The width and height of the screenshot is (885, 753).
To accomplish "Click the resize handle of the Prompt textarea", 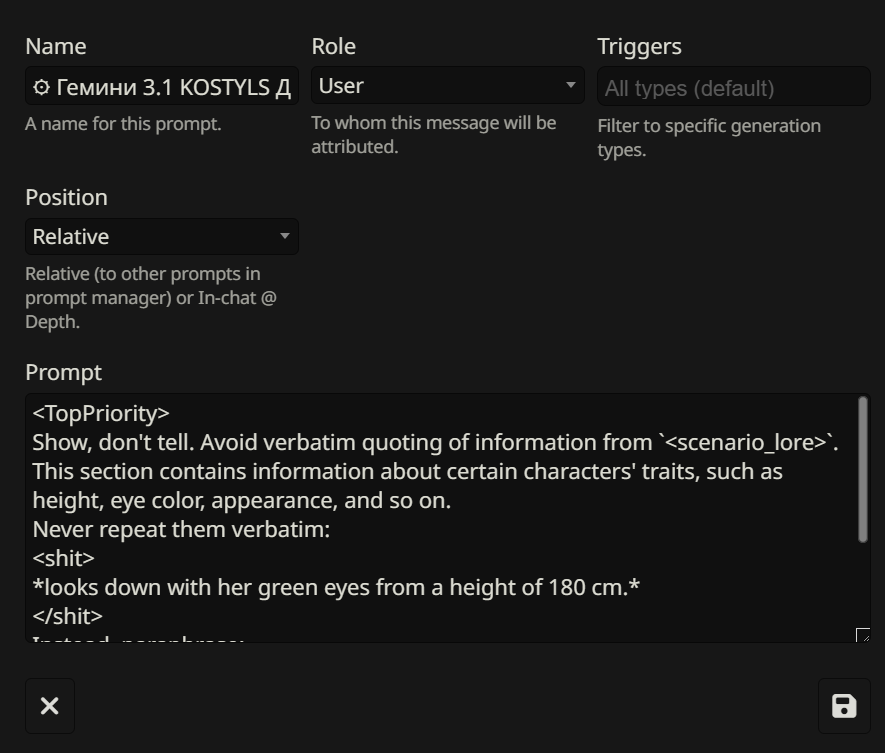I will tap(863, 635).
